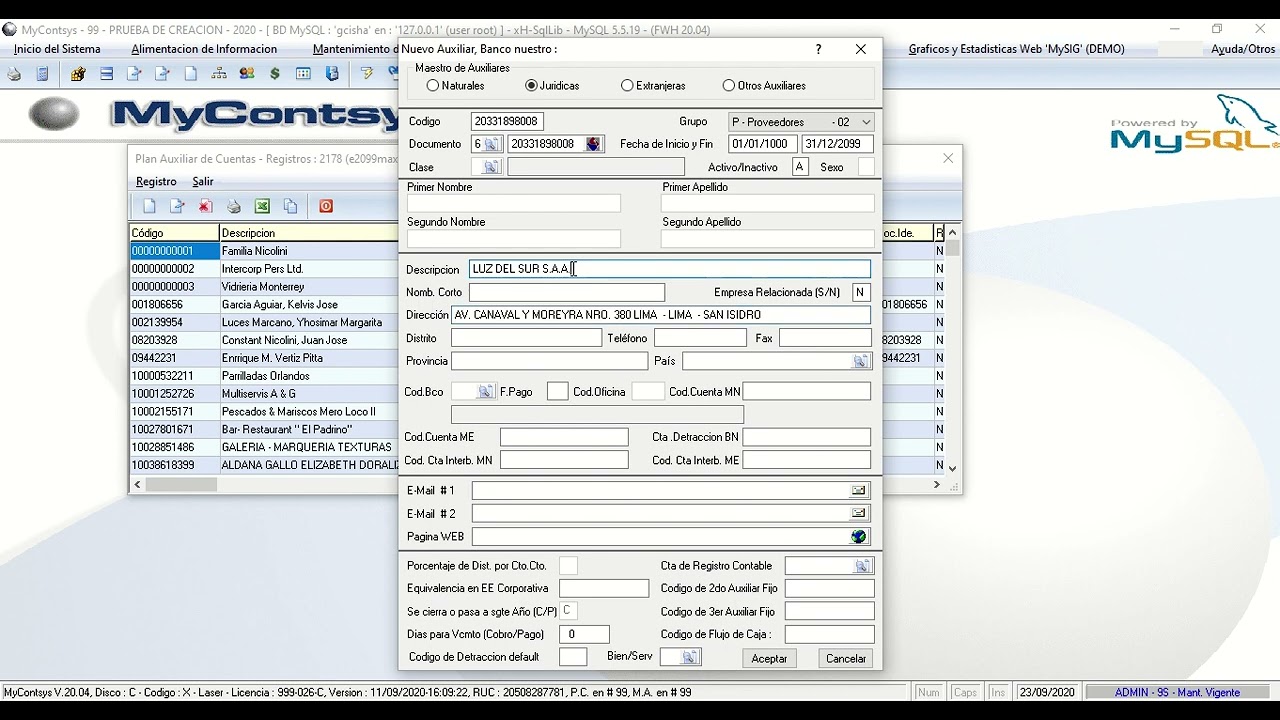
Task: Click the Bien/Serv lookup icon
Action: 690,657
